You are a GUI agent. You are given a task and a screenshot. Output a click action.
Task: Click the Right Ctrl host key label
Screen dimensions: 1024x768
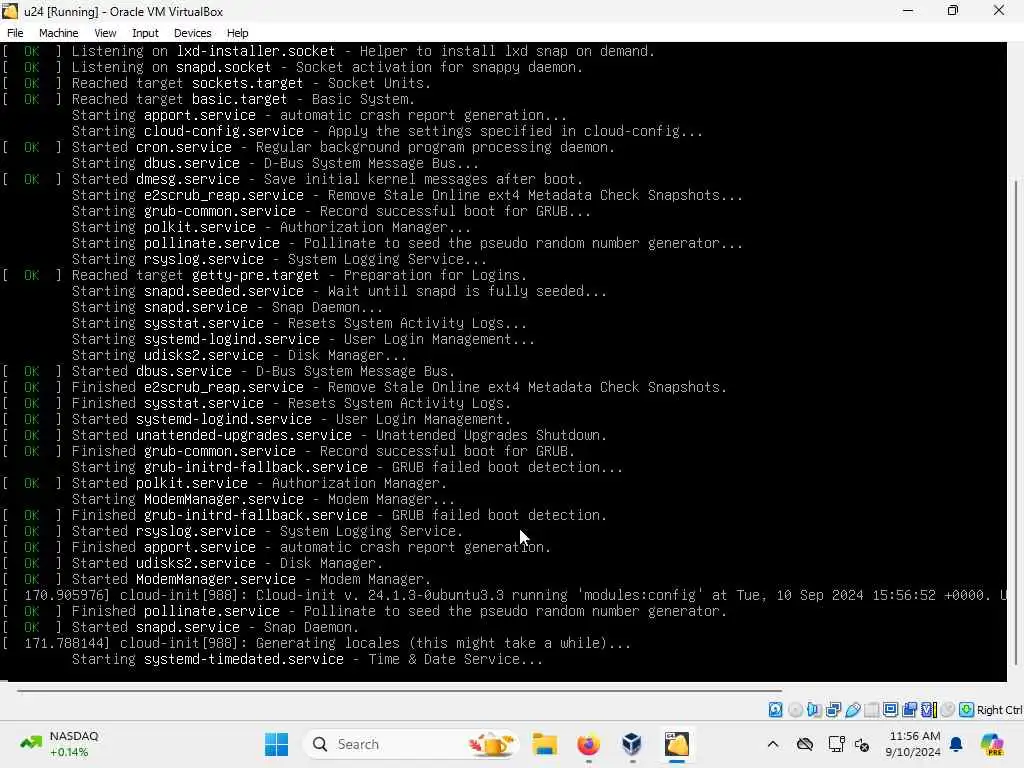[1000, 710]
